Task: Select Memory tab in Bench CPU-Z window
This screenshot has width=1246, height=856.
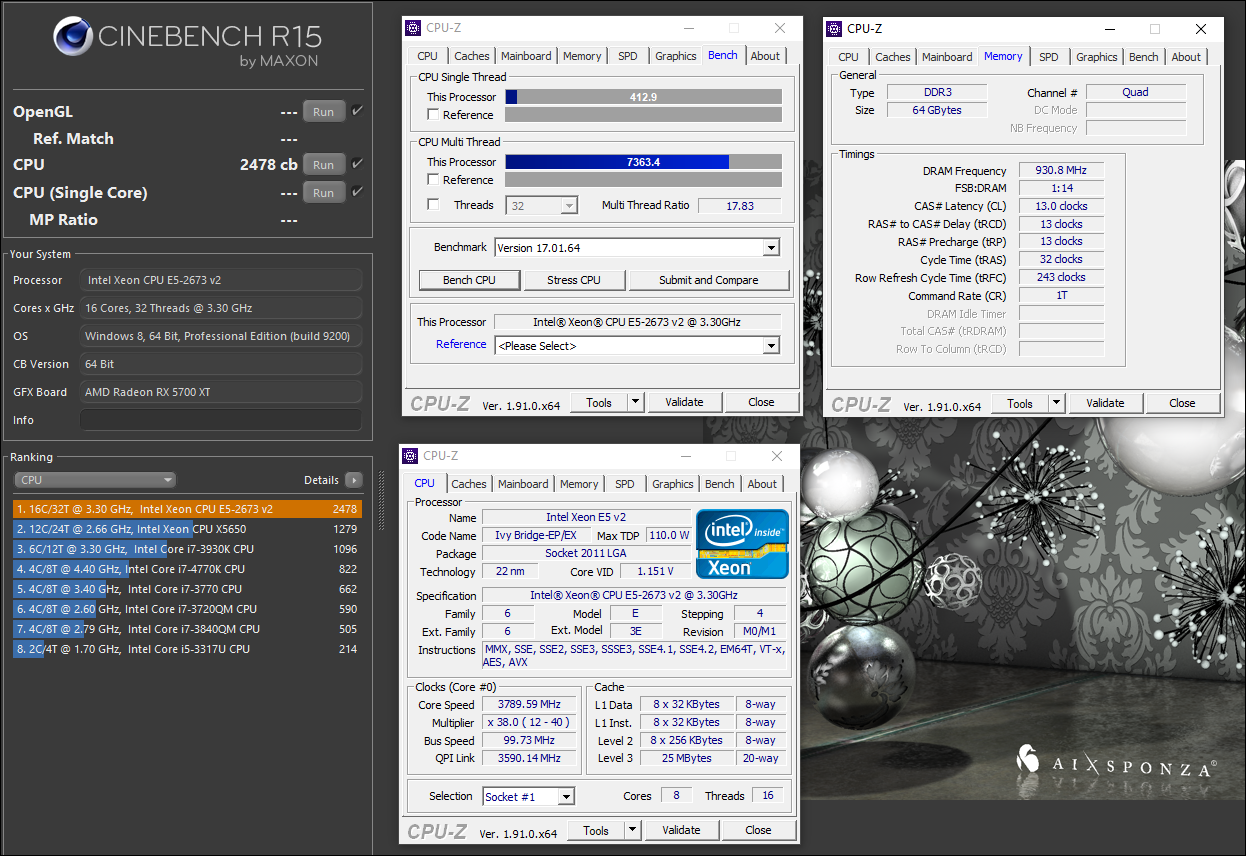Action: (582, 56)
